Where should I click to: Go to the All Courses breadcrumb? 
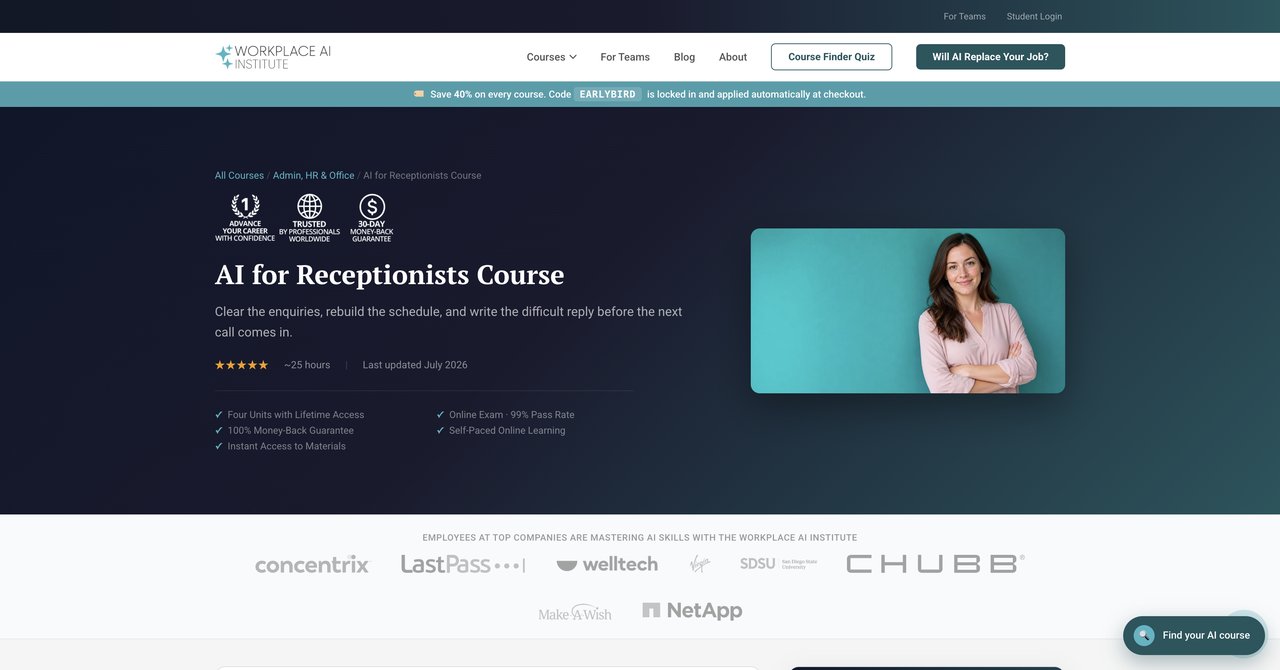tap(239, 175)
